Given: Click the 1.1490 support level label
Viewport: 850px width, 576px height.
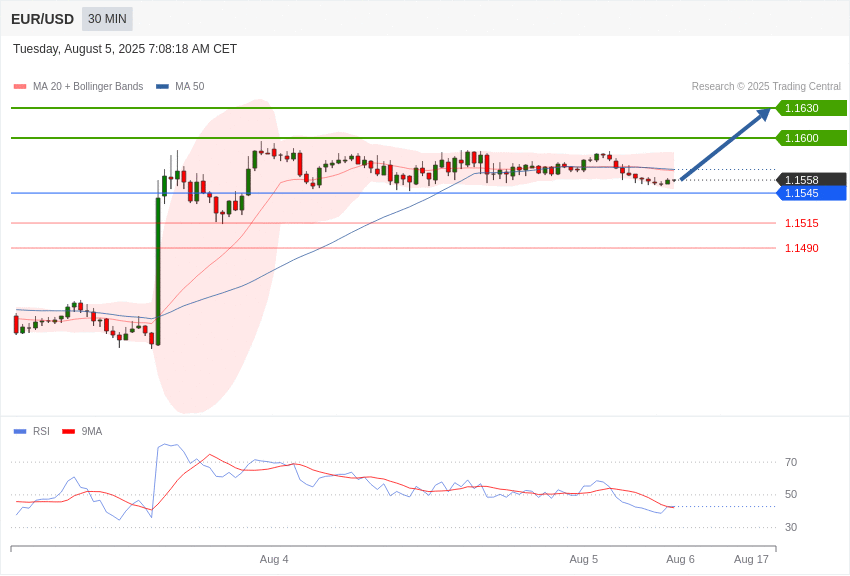Looking at the screenshot, I should (x=802, y=248).
